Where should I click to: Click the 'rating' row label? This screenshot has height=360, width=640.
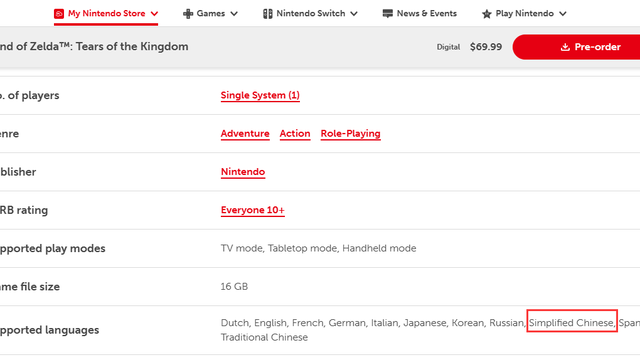[x=32, y=210]
